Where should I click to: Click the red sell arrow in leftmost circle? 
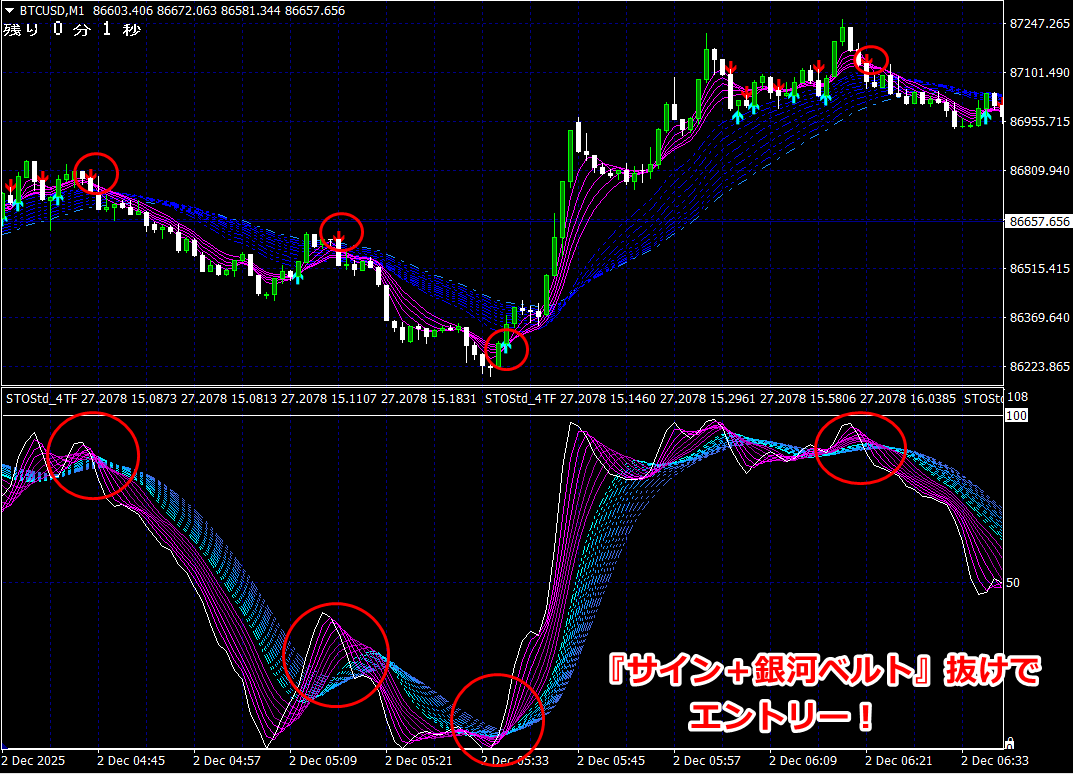[x=91, y=177]
